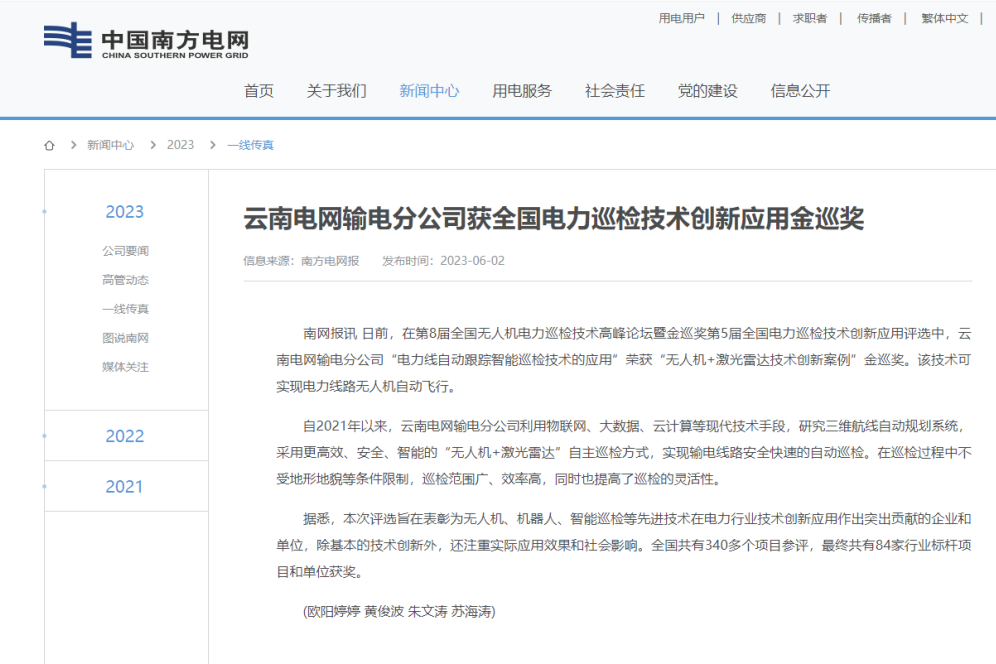Select 公司要闻 in the sidebar
Viewport: 996px width, 664px height.
[x=125, y=251]
